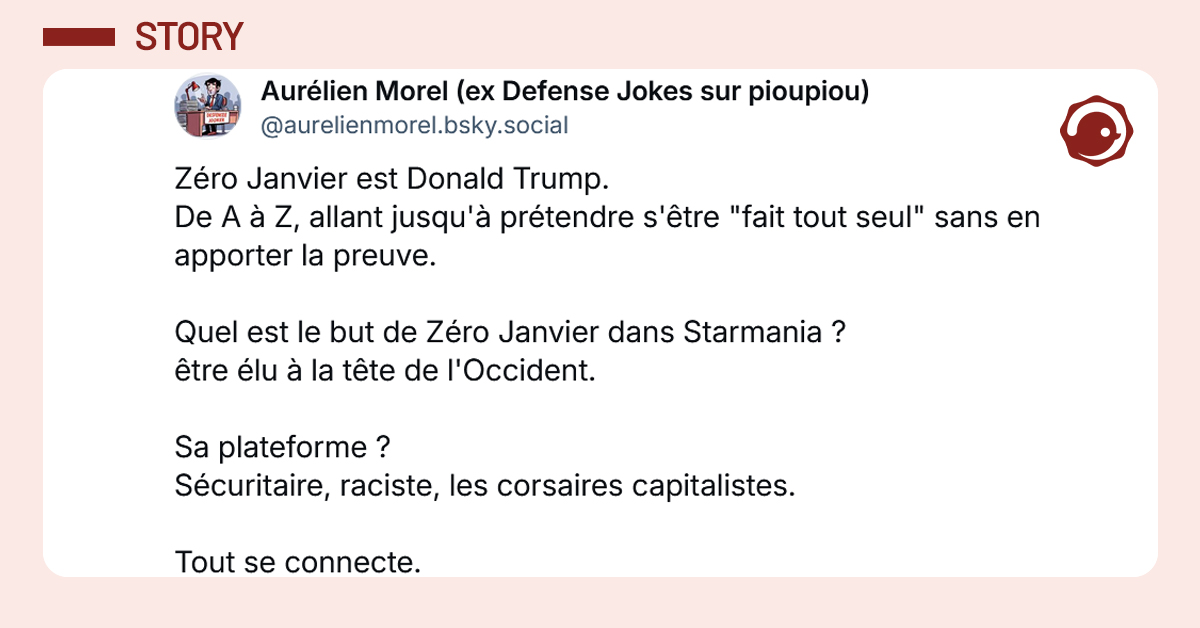Click the red bar beside STORY
The height and width of the screenshot is (628, 1200).
tap(79, 37)
